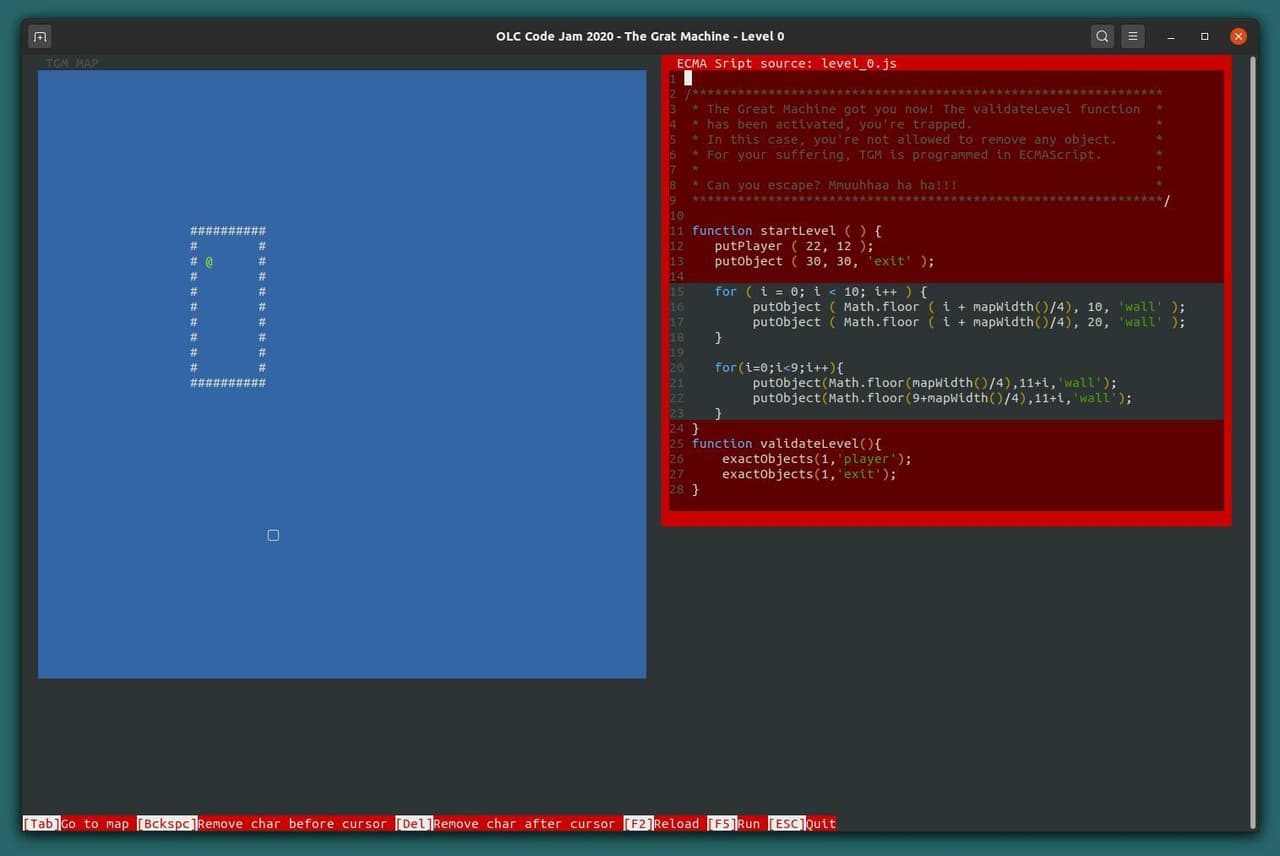Click the [Bckspc] Remove char before cursor hint

tap(262, 824)
